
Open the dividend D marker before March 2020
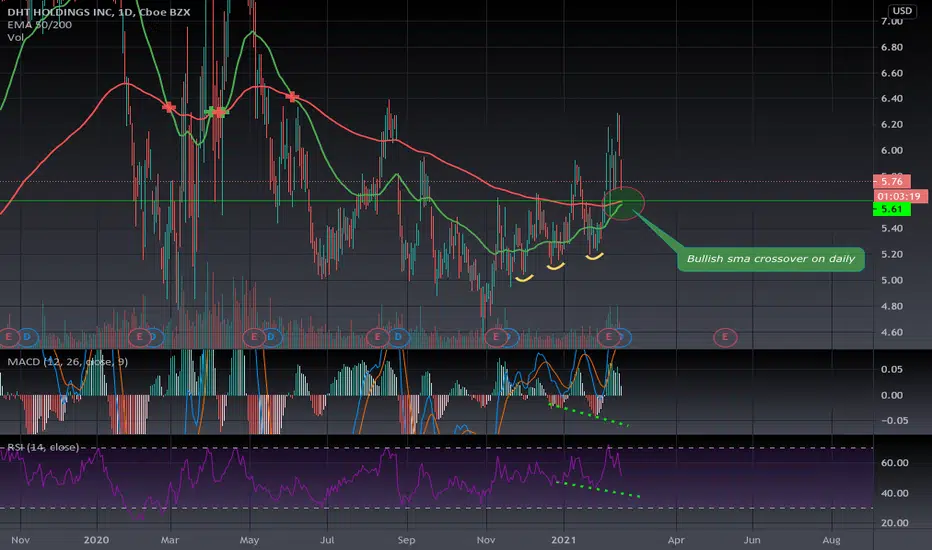point(155,337)
